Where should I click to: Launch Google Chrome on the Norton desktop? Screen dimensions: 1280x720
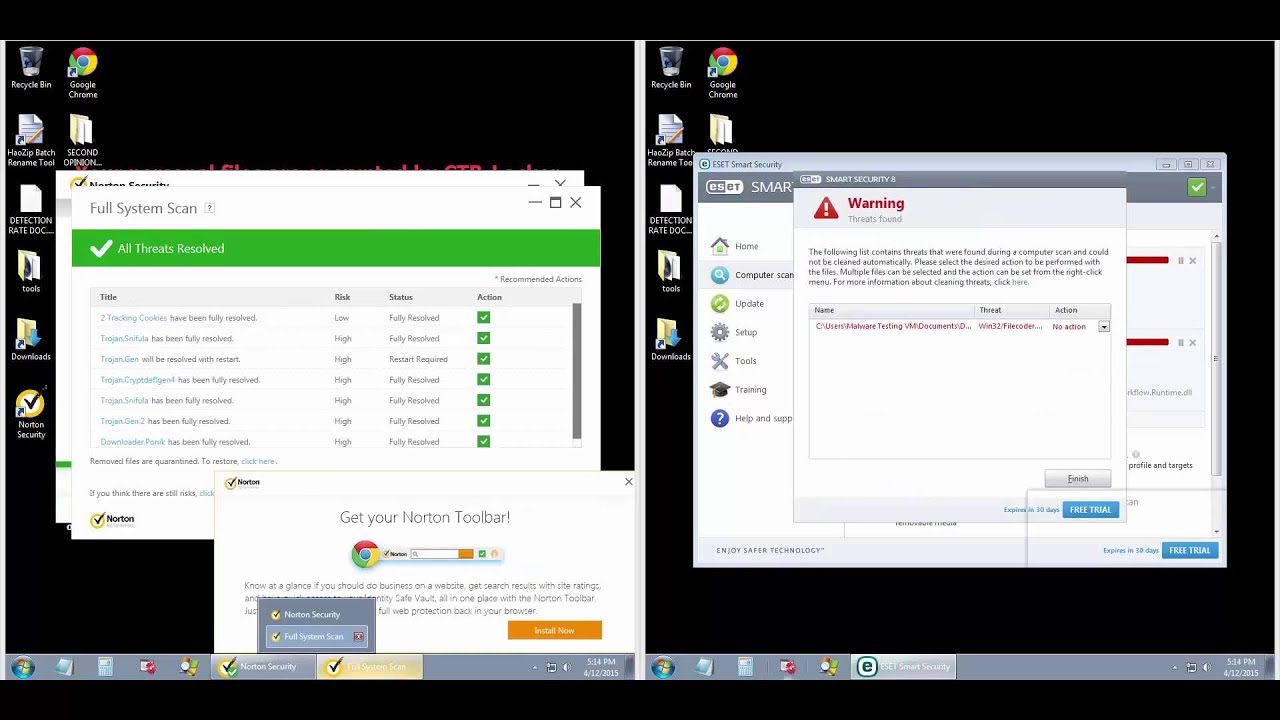click(83, 73)
